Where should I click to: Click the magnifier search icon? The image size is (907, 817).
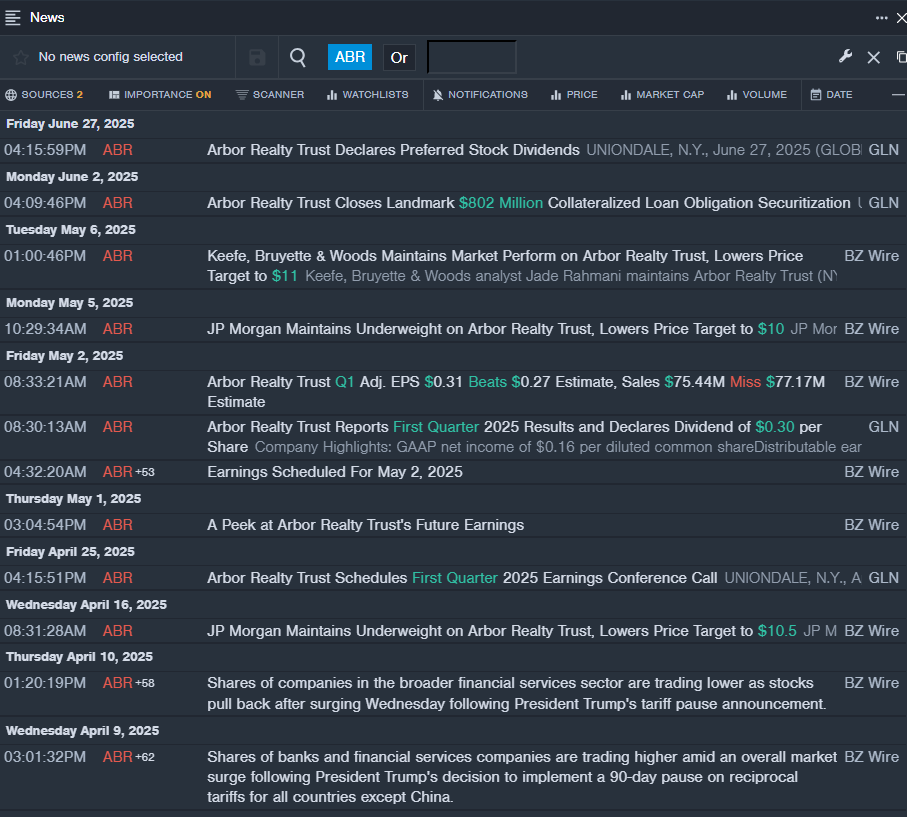point(298,57)
